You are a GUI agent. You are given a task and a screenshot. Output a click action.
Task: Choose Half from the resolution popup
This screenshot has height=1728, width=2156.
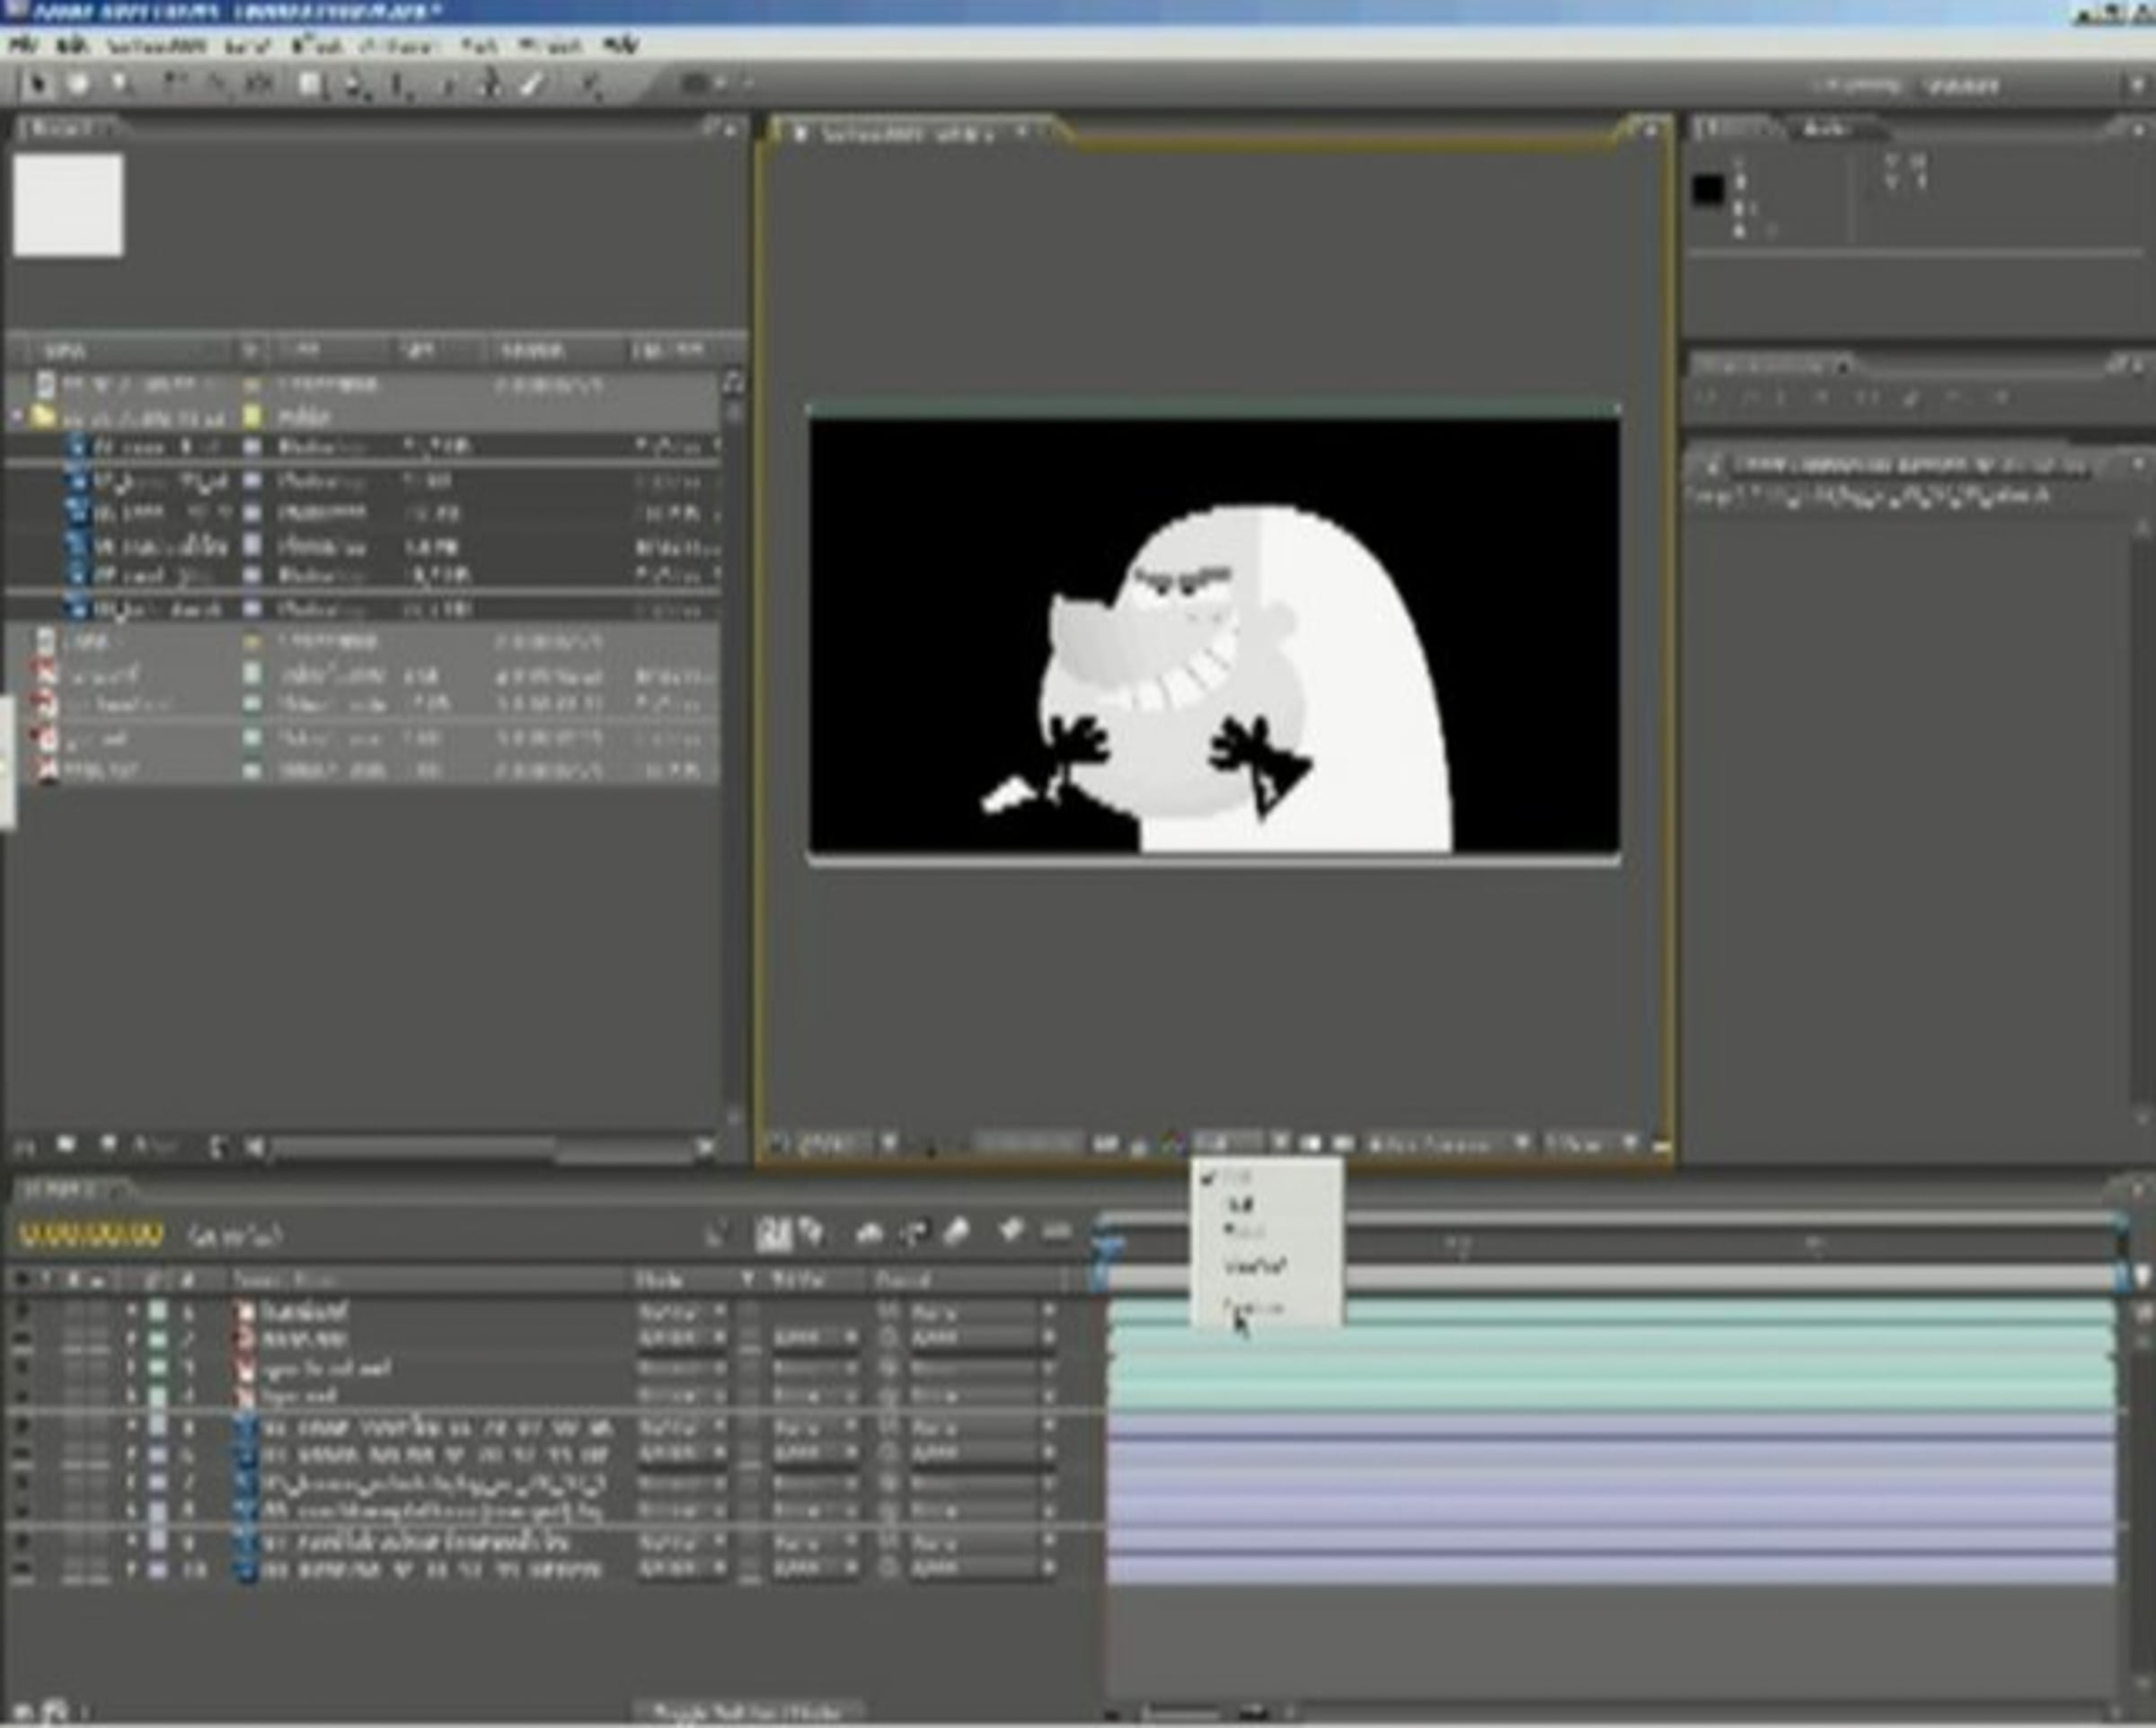click(x=1239, y=1205)
